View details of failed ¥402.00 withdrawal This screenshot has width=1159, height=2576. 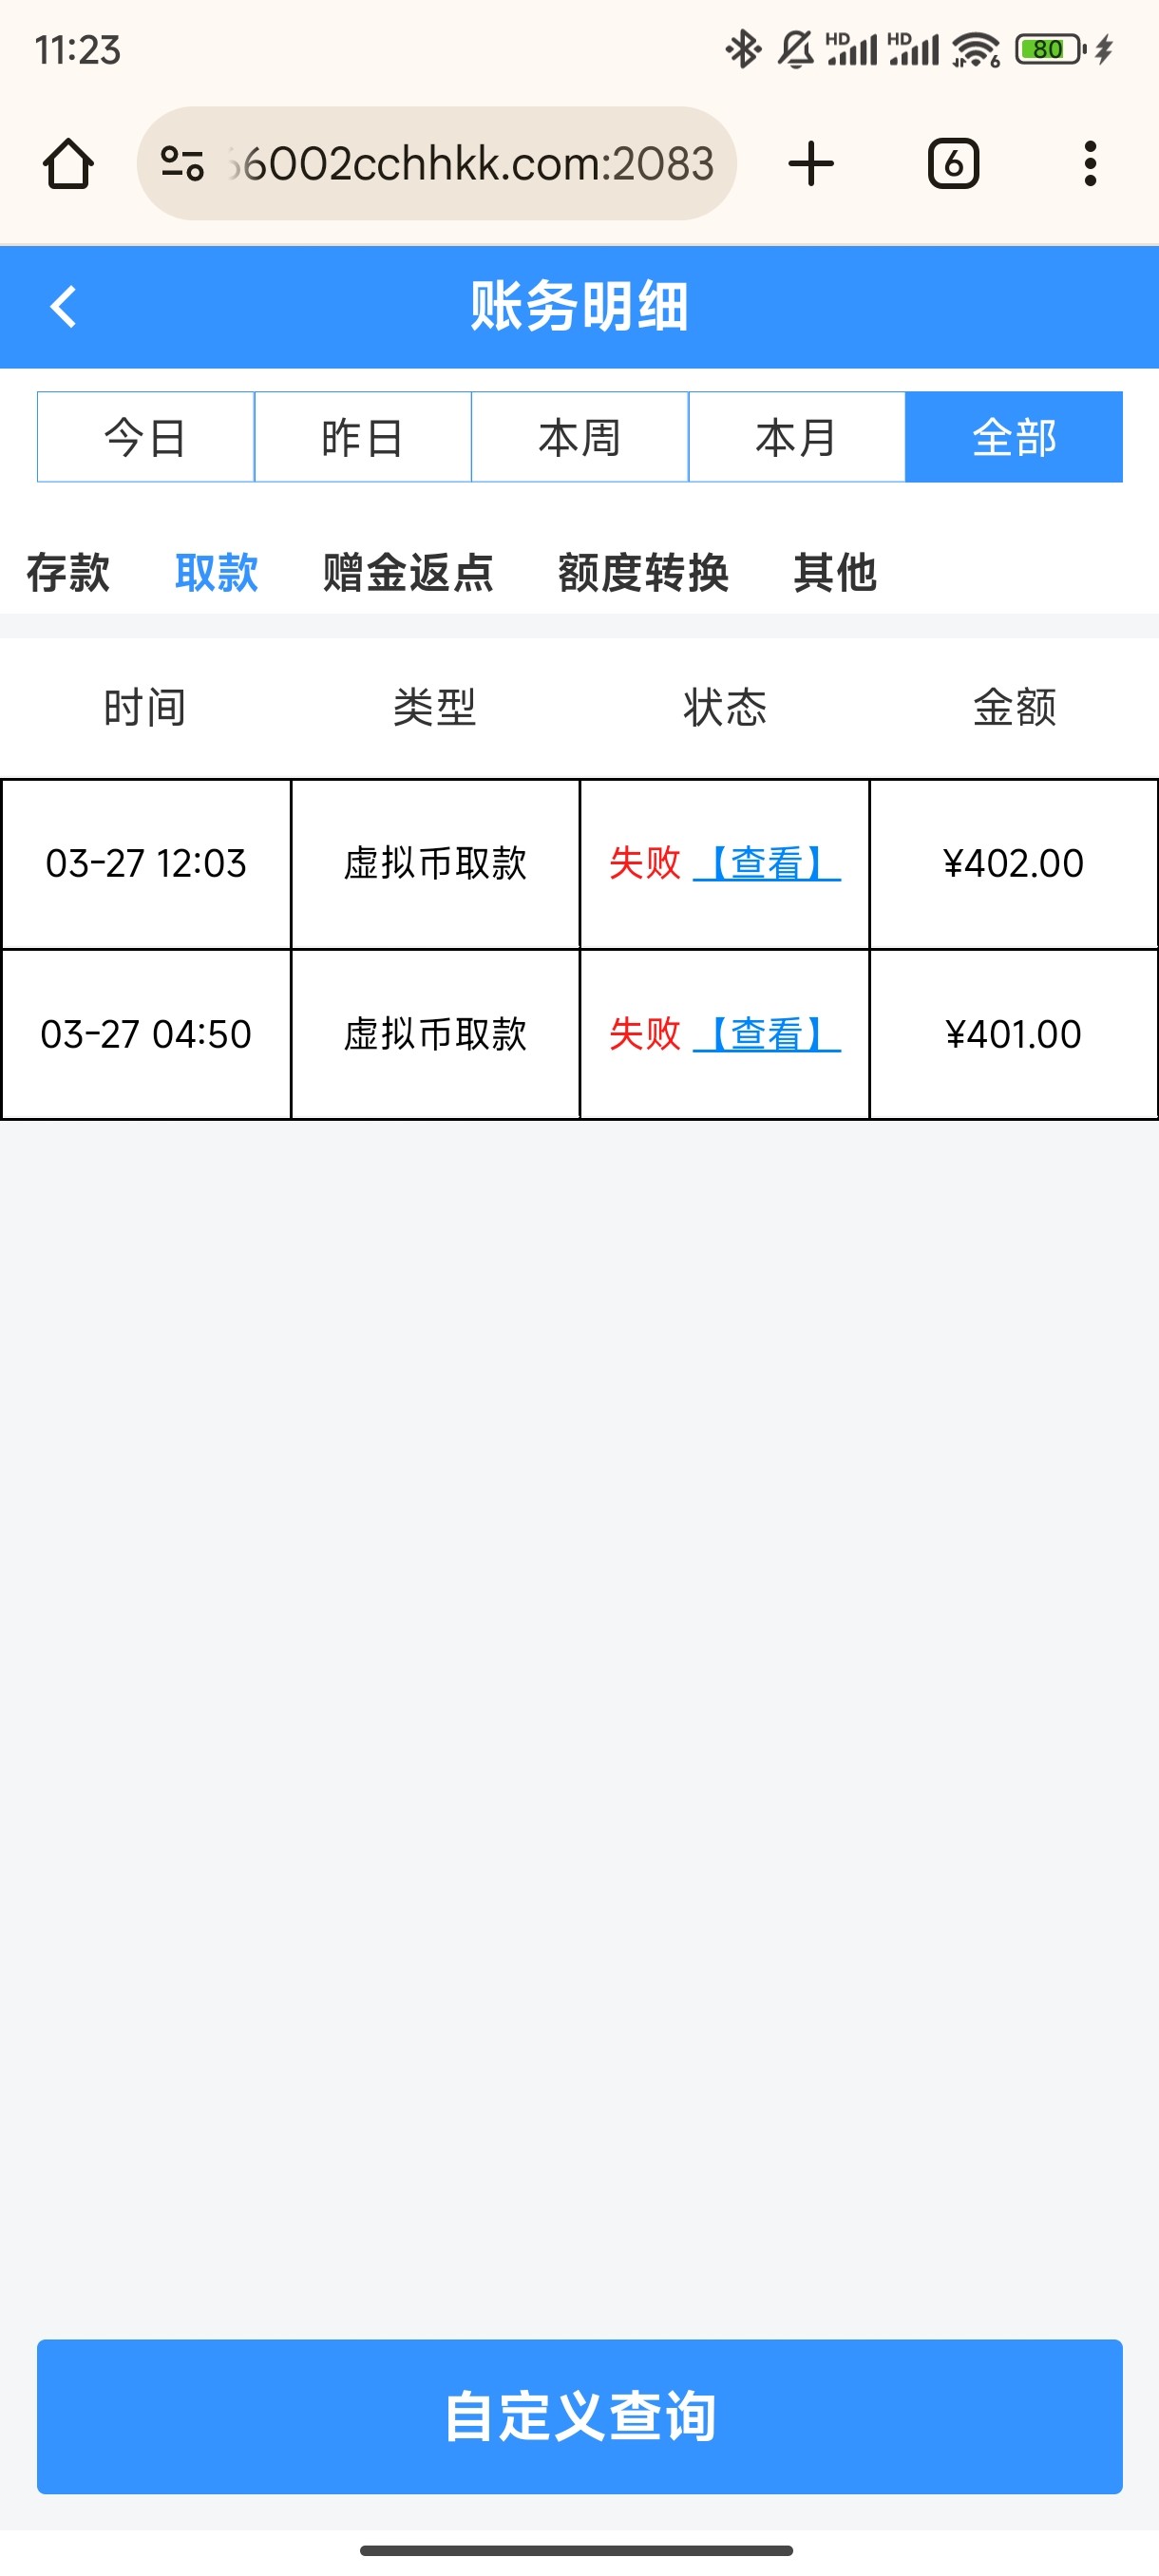click(767, 863)
